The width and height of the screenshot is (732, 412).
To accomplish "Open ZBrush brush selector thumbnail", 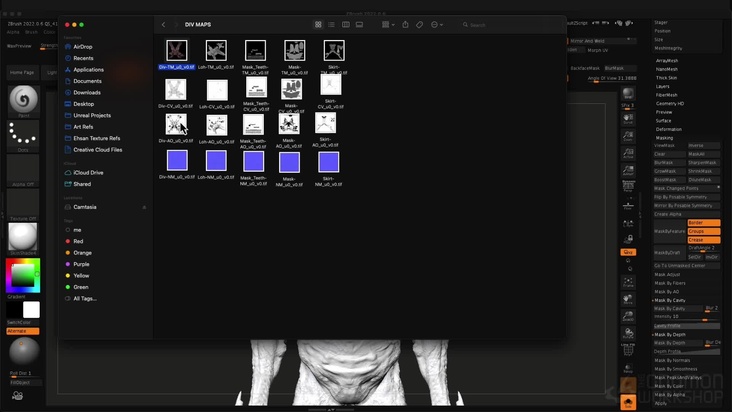I will [23, 100].
